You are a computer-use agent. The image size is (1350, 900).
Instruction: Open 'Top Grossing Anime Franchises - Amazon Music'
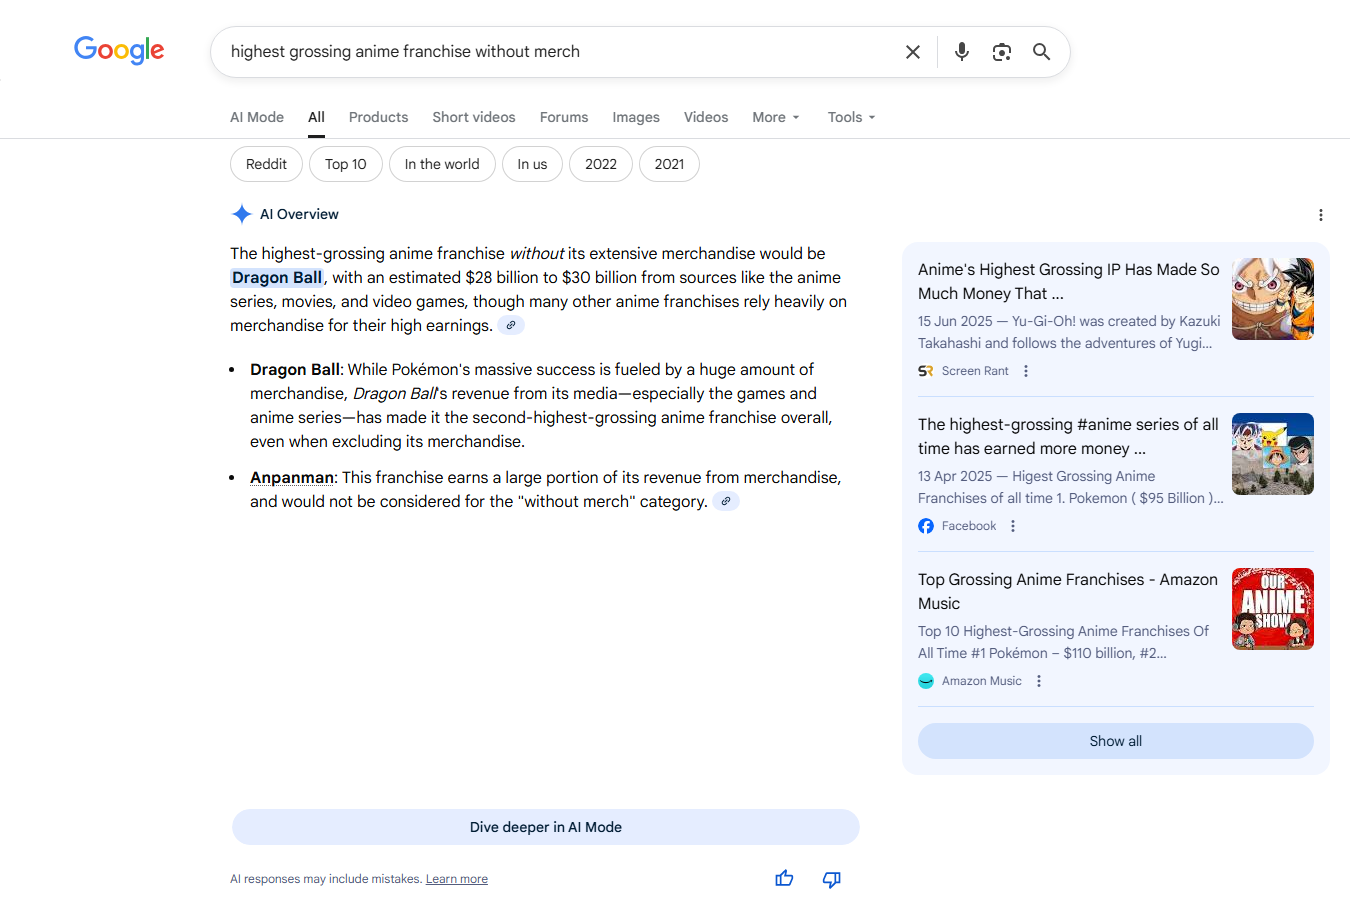pos(1068,591)
